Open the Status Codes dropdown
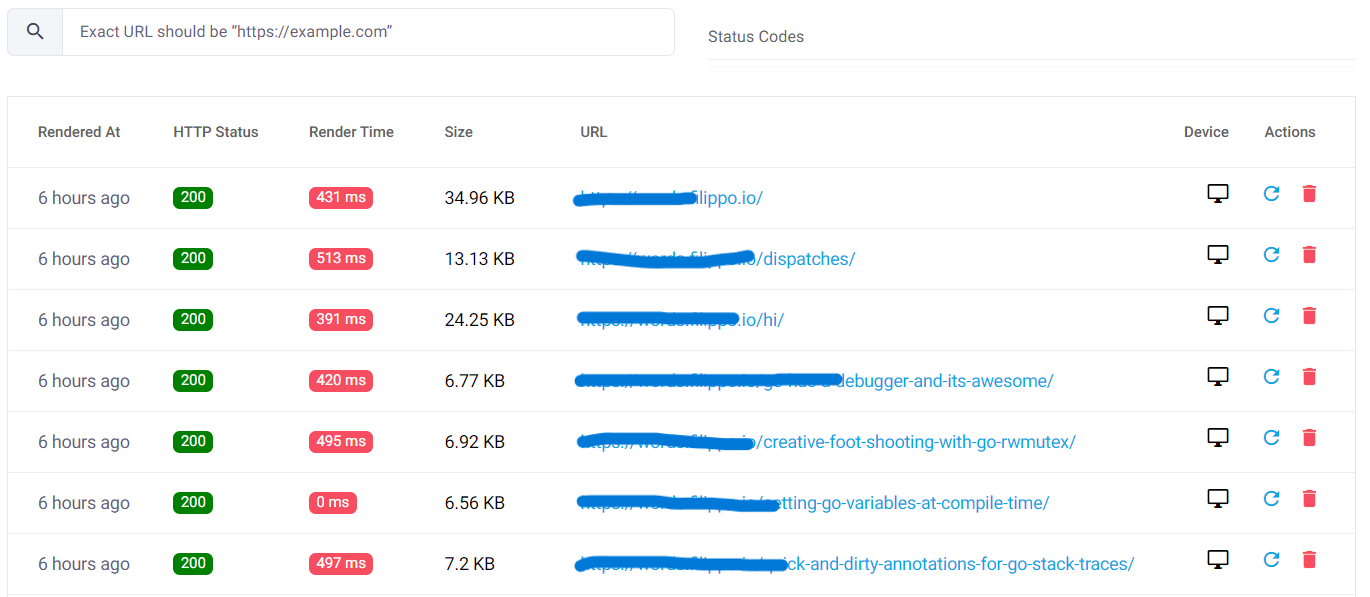This screenshot has height=597, width=1370. coord(1030,37)
